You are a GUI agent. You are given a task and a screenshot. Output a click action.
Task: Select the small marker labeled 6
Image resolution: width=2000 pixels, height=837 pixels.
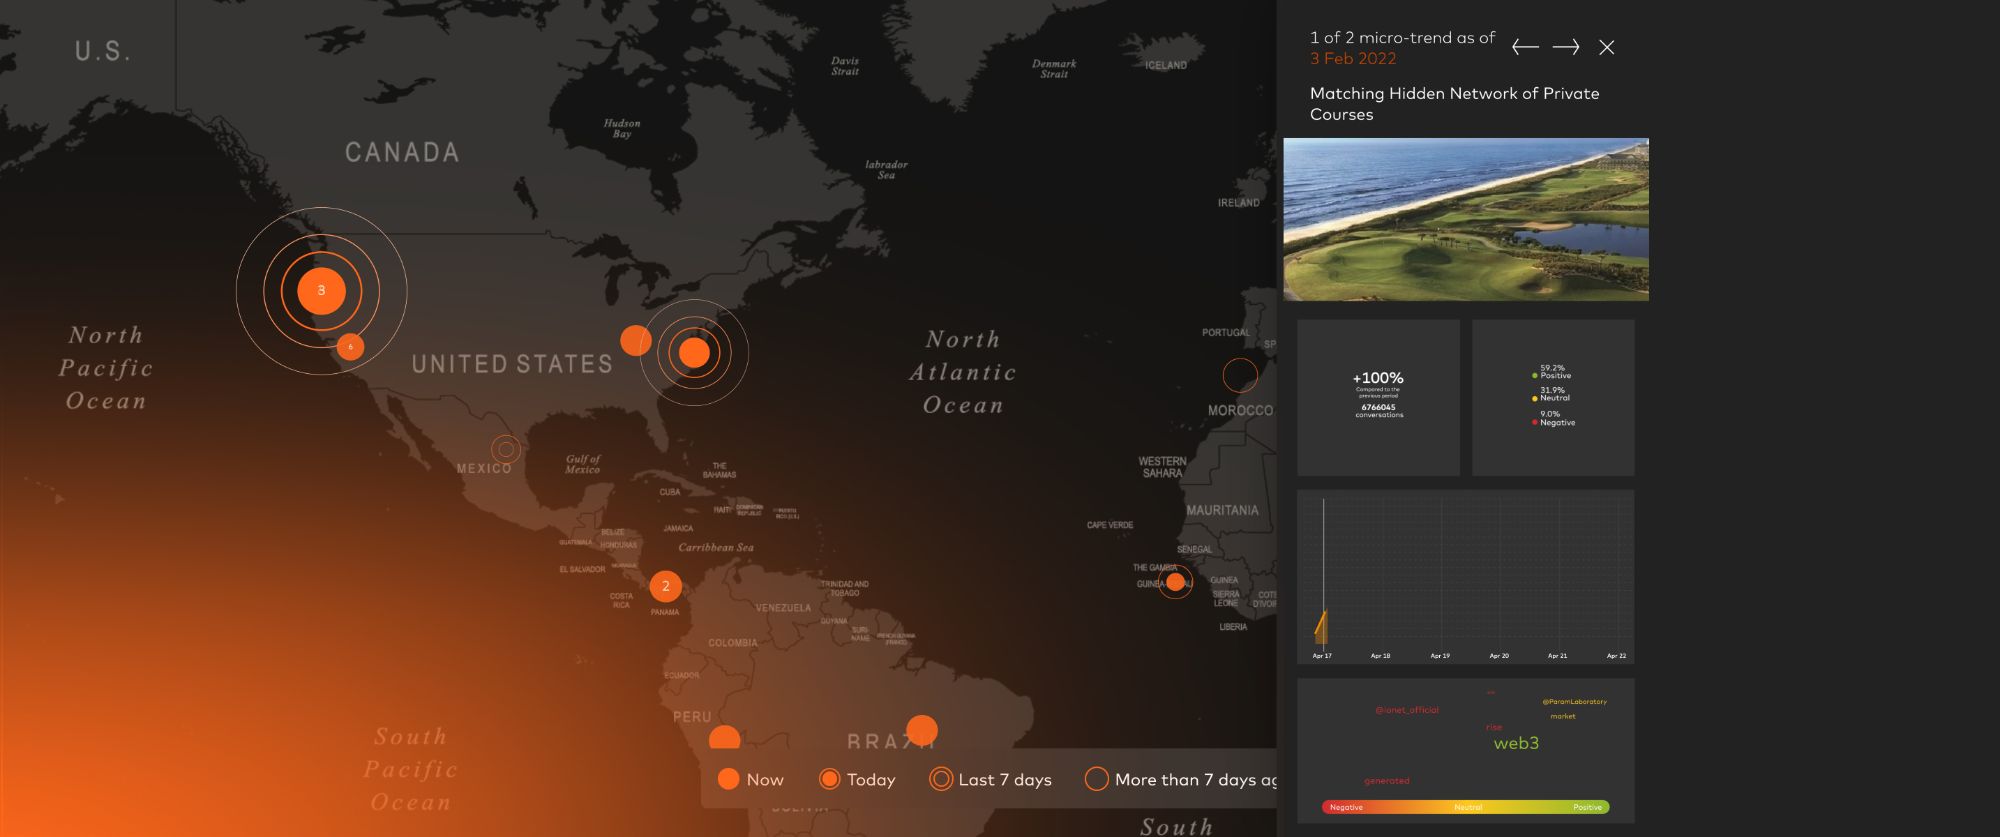[x=350, y=347]
